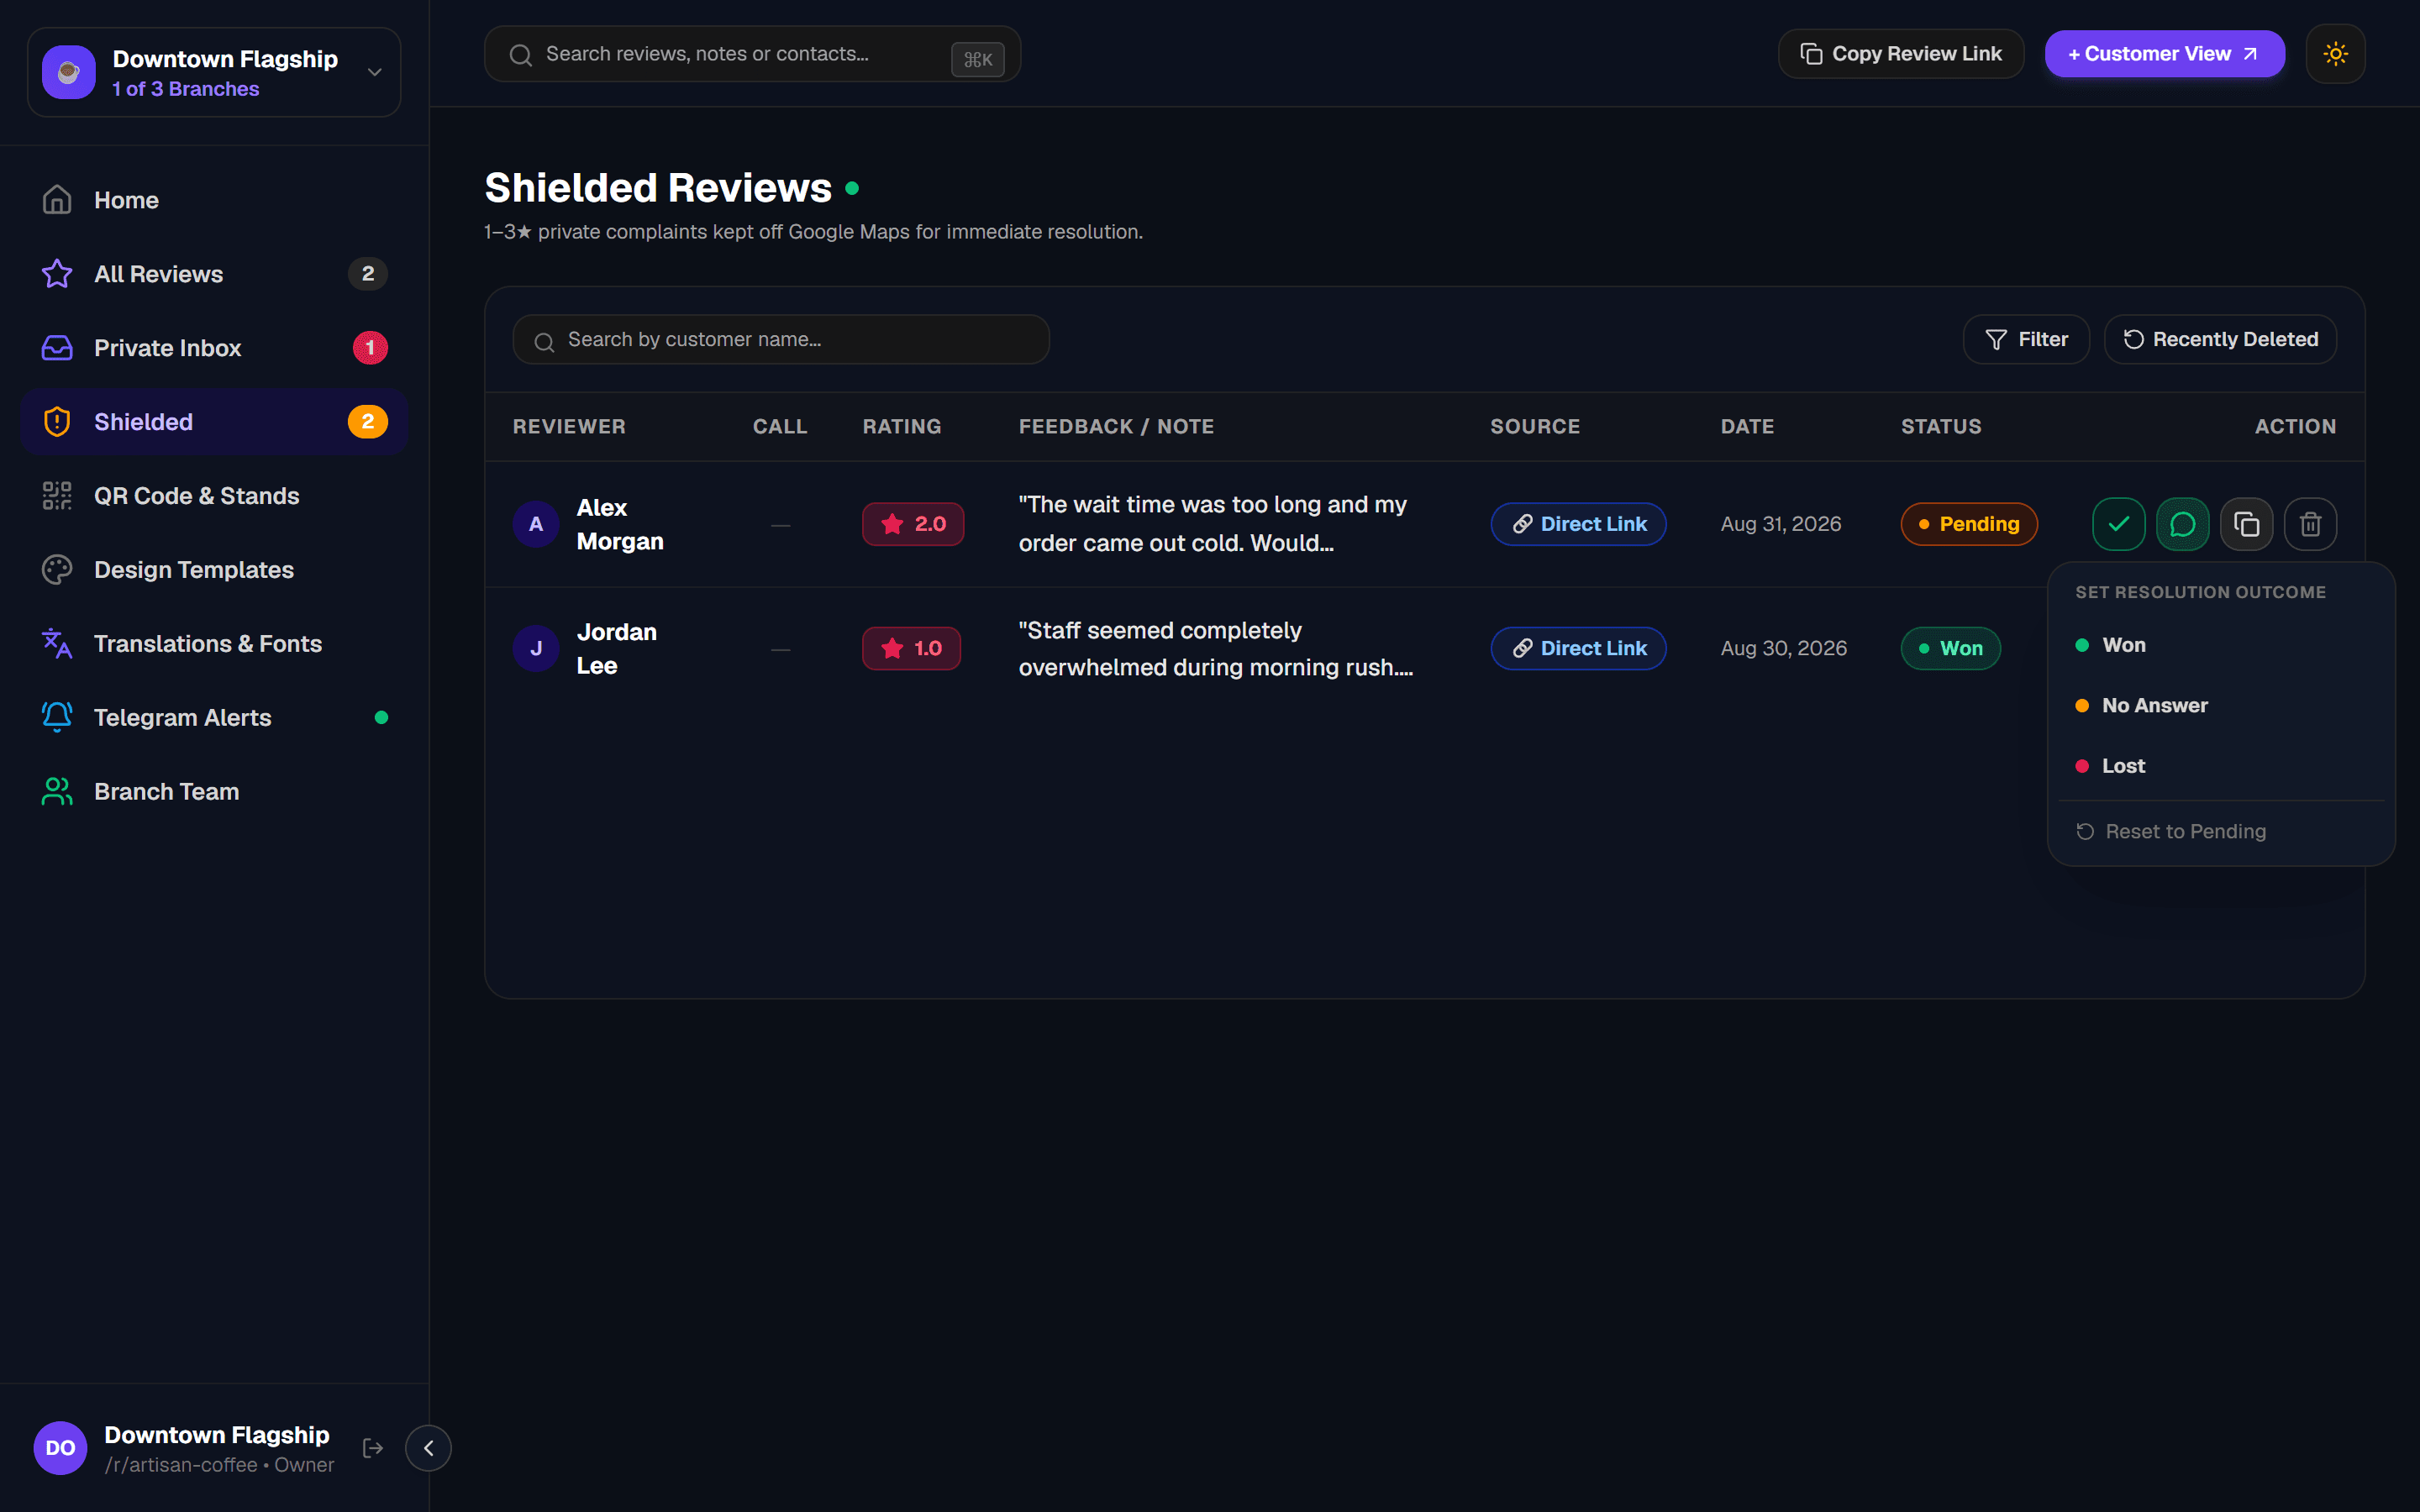2420x1512 pixels.
Task: Click the Downtown Flagship coffee logo icon
Action: [x=69, y=72]
